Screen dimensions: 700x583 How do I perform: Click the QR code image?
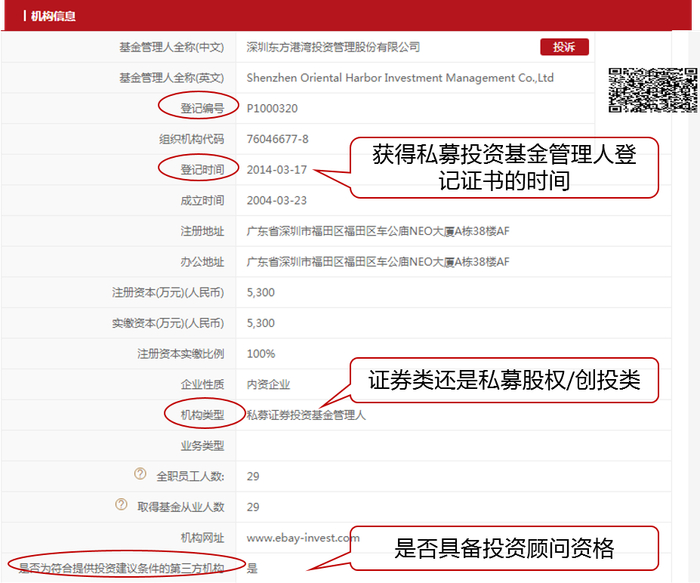pos(653,90)
